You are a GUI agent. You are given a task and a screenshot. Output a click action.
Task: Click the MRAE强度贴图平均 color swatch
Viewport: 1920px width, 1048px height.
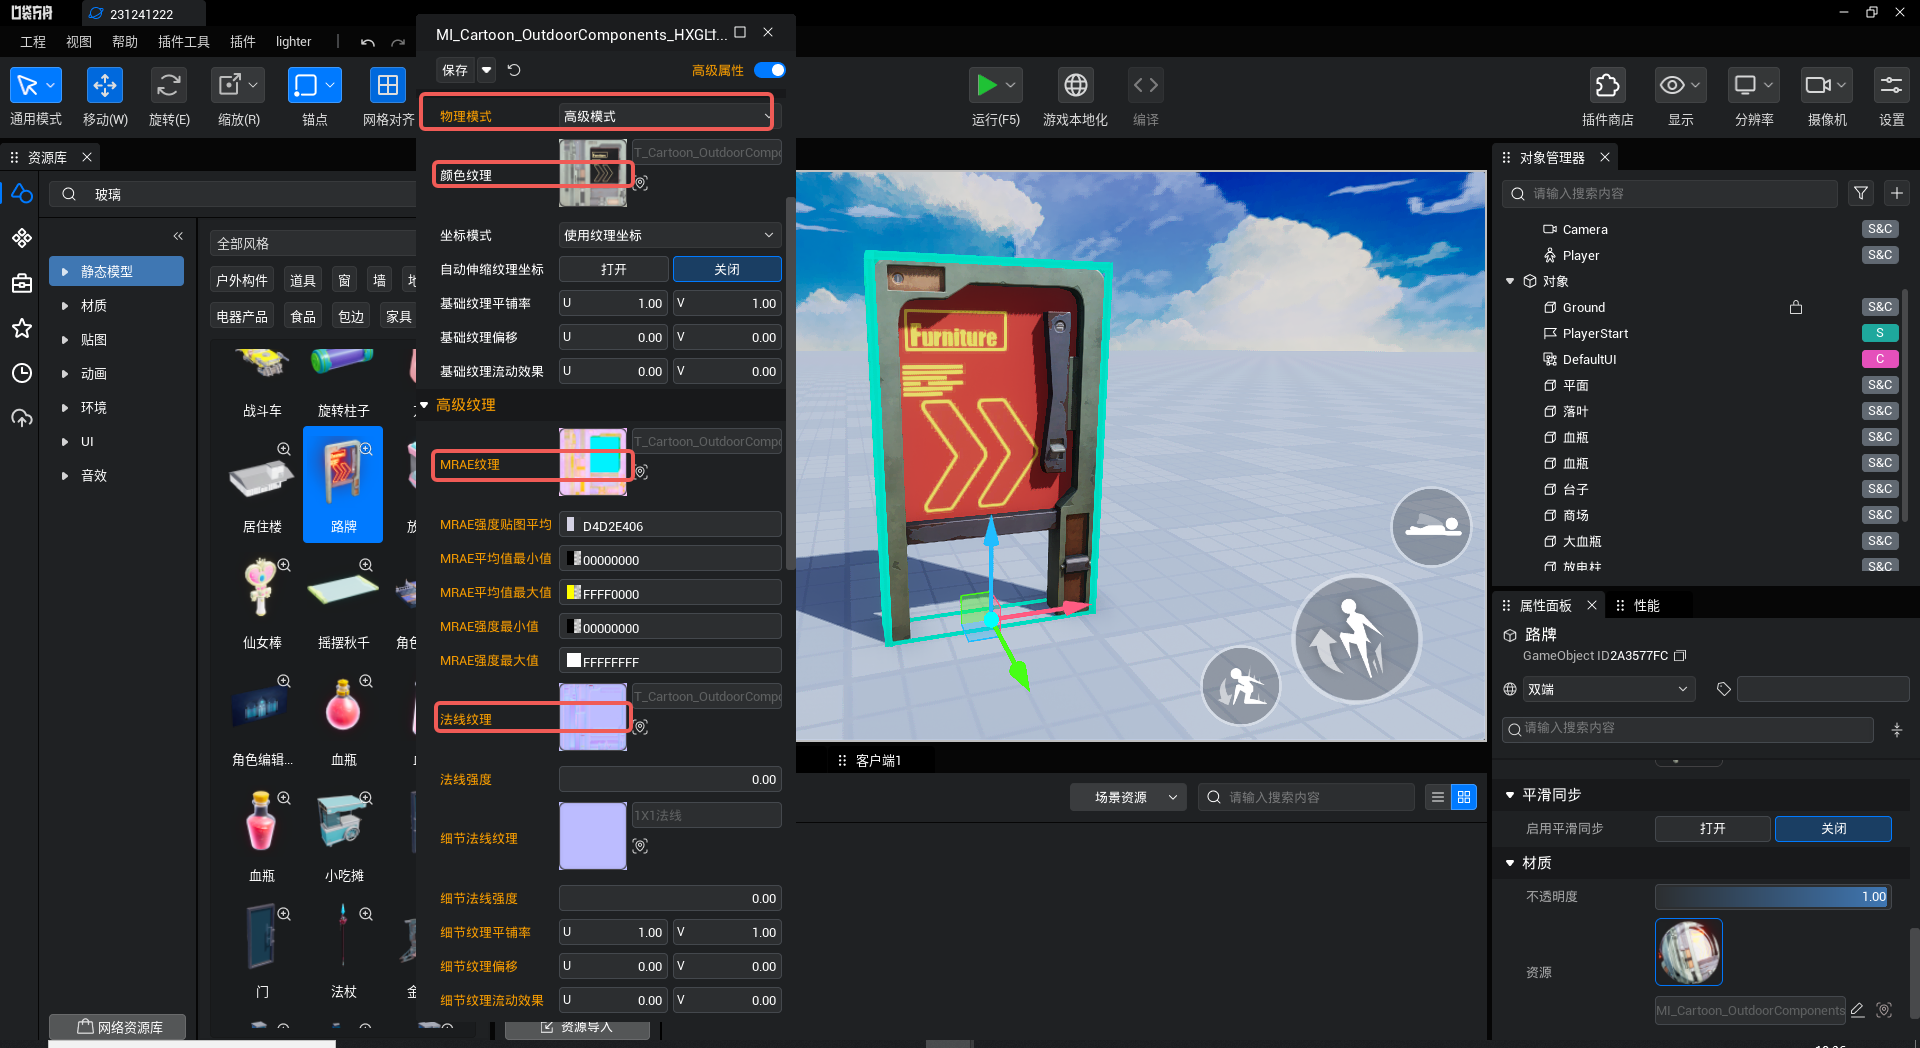(571, 524)
